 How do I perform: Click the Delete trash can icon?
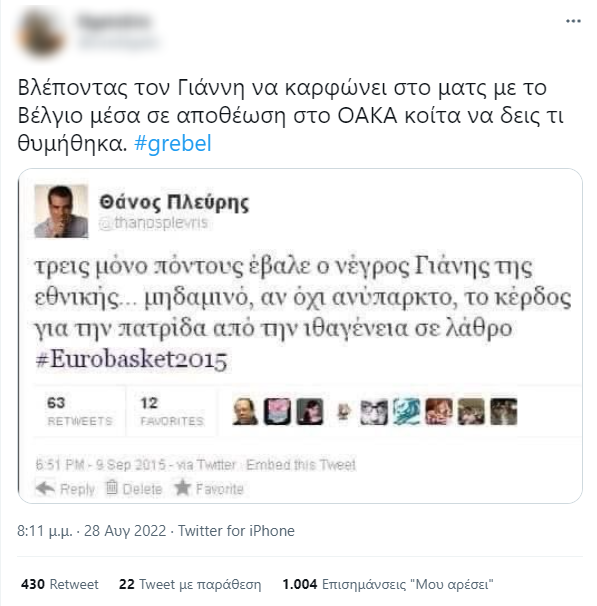pos(112,487)
